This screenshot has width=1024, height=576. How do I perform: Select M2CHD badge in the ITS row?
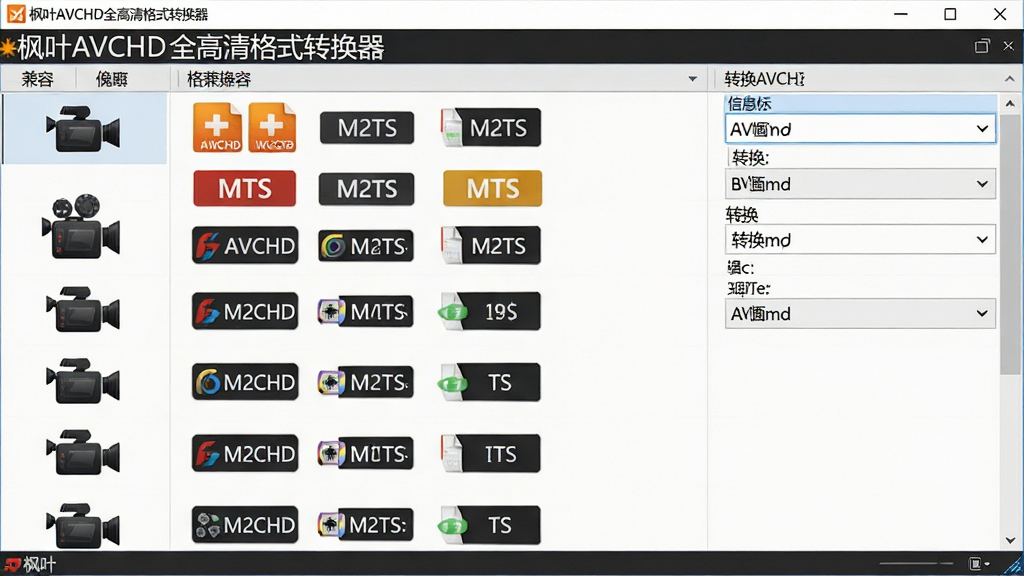(x=245, y=453)
